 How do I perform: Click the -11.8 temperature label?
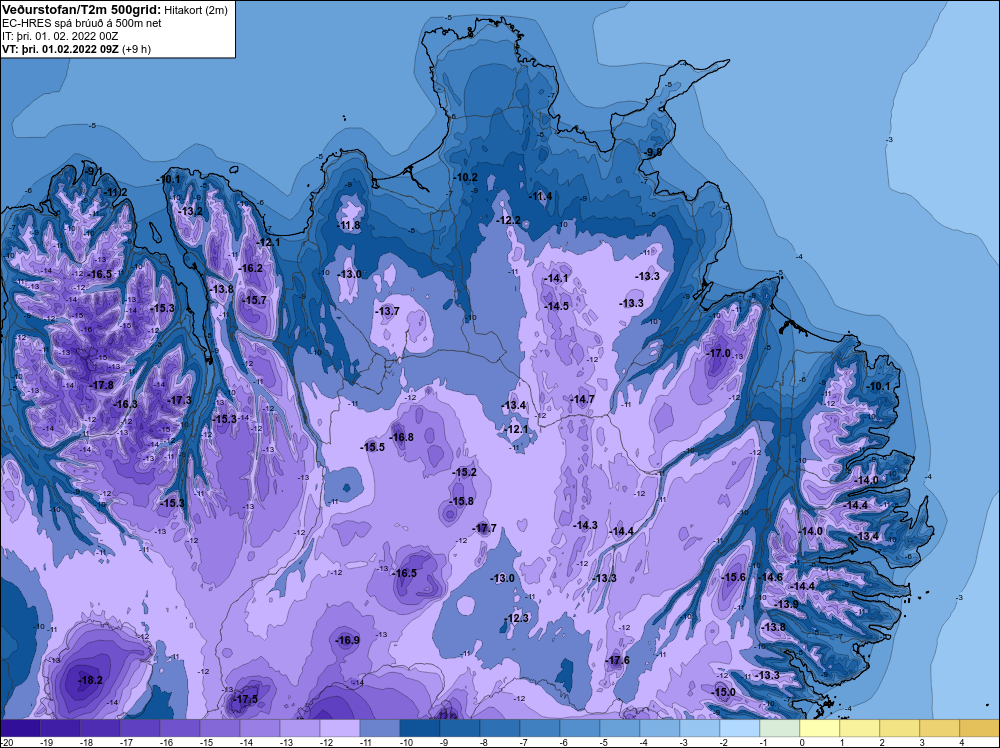click(x=348, y=225)
